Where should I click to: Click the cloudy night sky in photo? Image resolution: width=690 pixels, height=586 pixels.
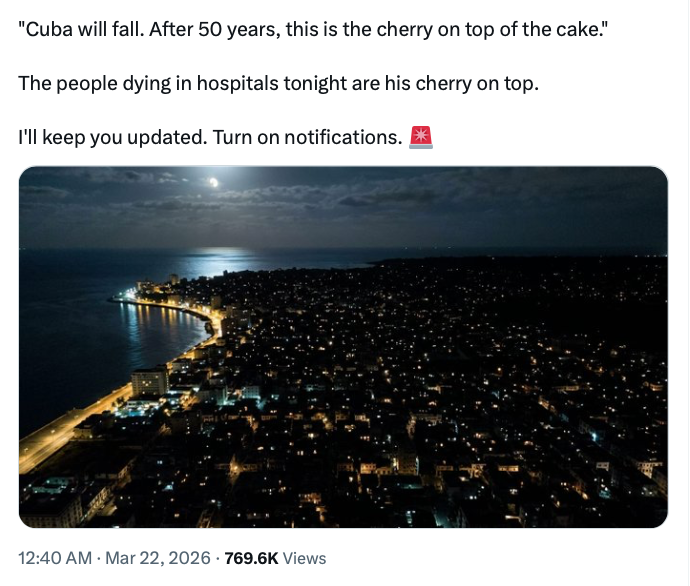(450, 205)
